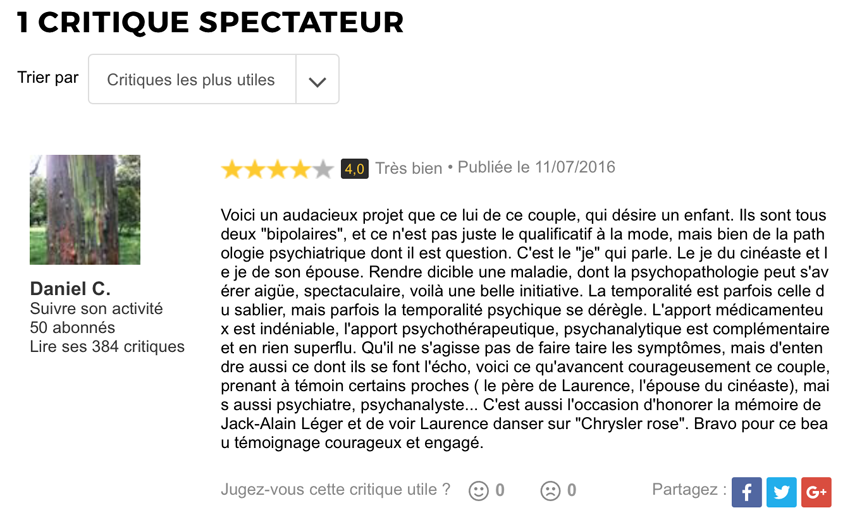Expand the sort dropdown chevron arrow
Screen dimensions: 850x527
317,79
